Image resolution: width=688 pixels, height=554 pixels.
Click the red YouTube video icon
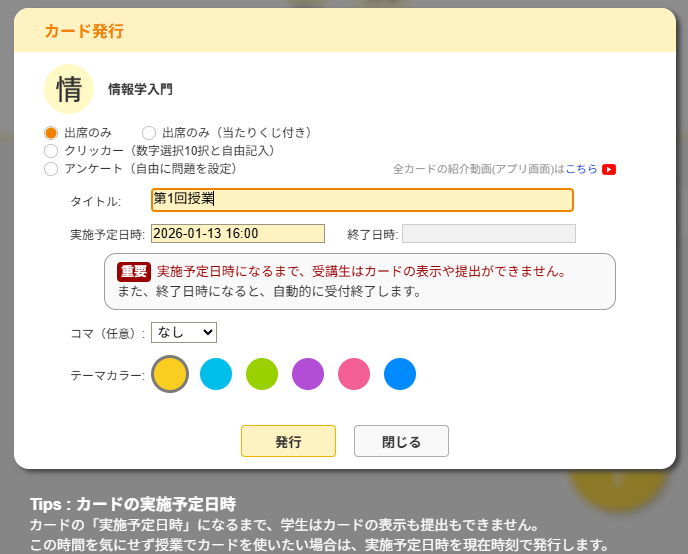608,170
